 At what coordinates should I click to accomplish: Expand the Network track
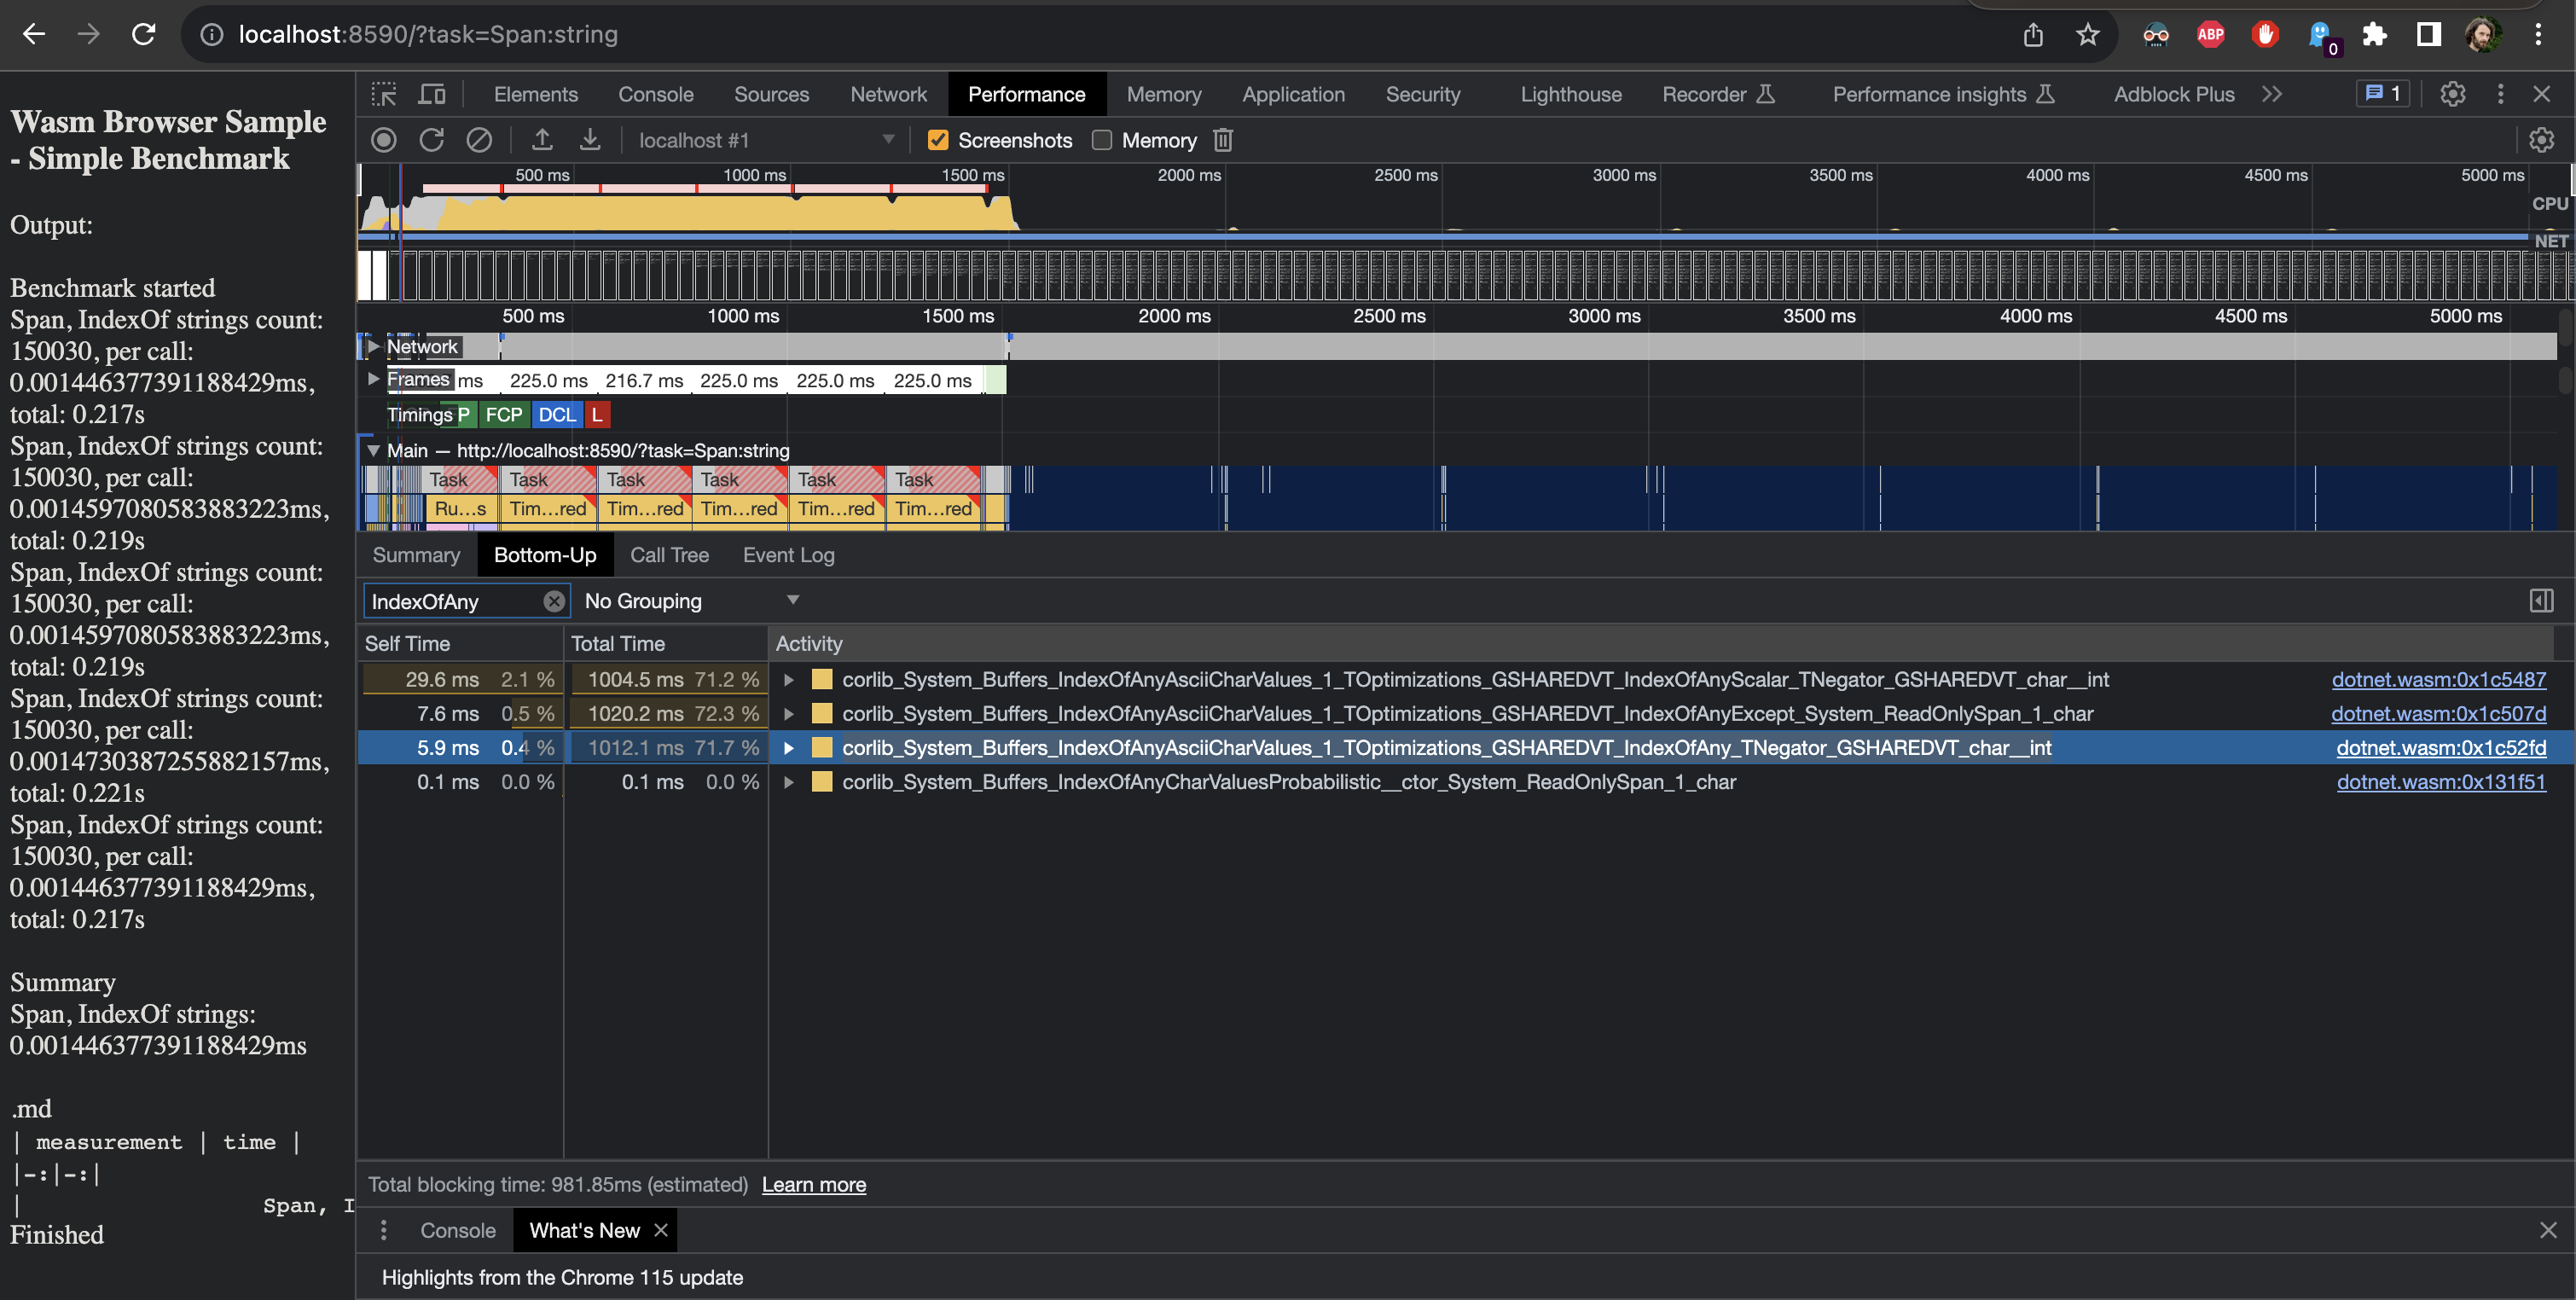[373, 346]
